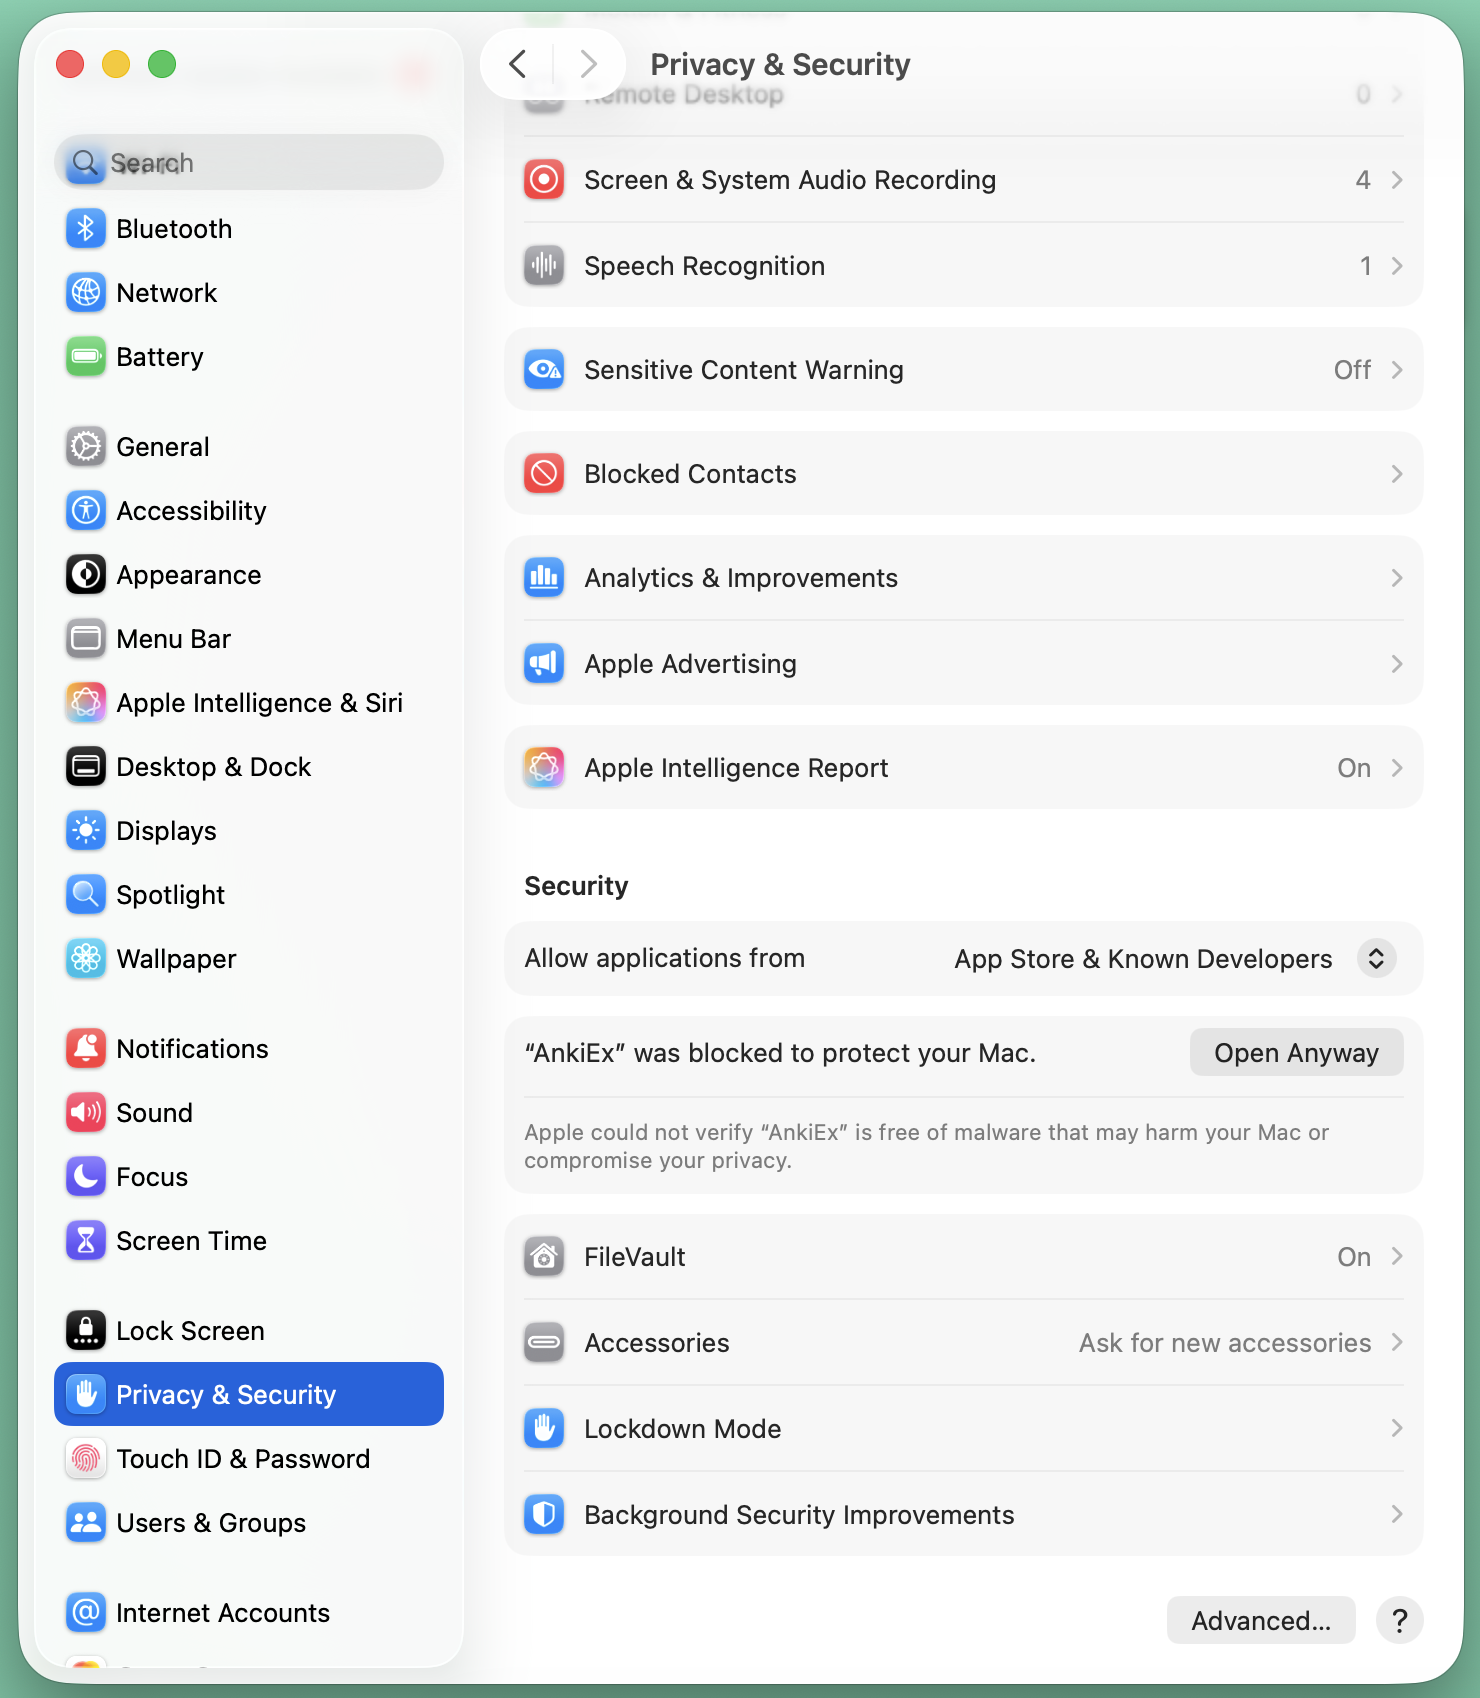Click the Background Security Improvements shield icon
The width and height of the screenshot is (1480, 1698).
[544, 1515]
